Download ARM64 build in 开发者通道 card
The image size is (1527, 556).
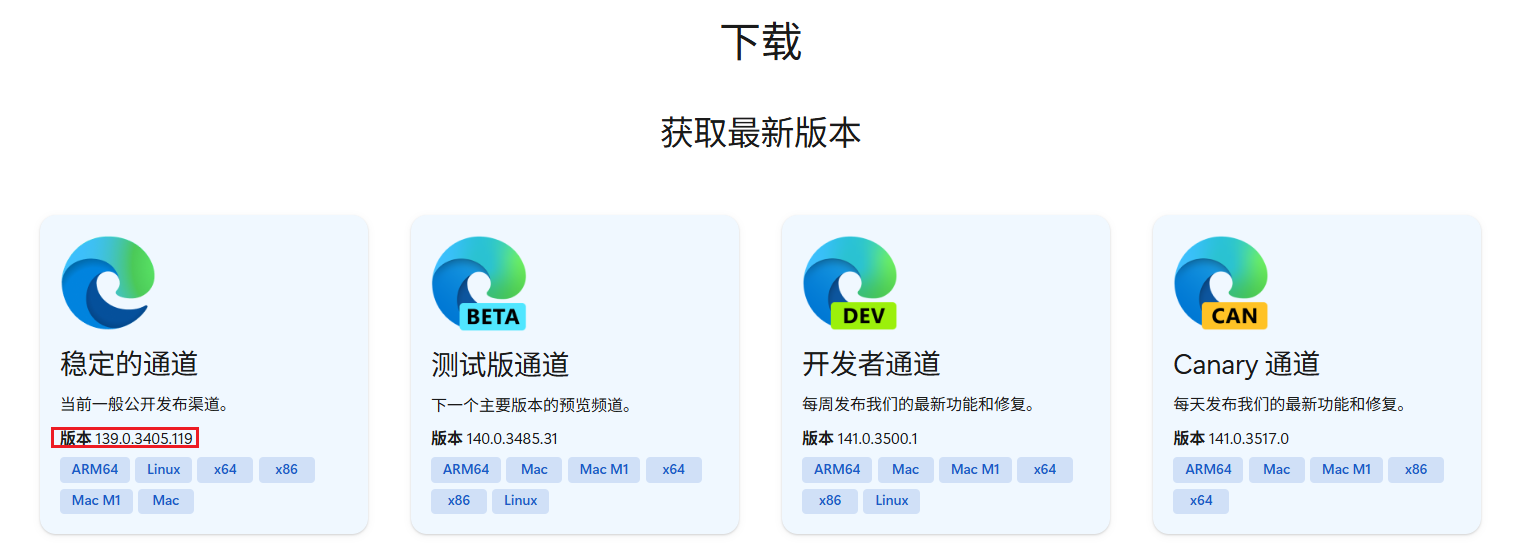coord(837,470)
